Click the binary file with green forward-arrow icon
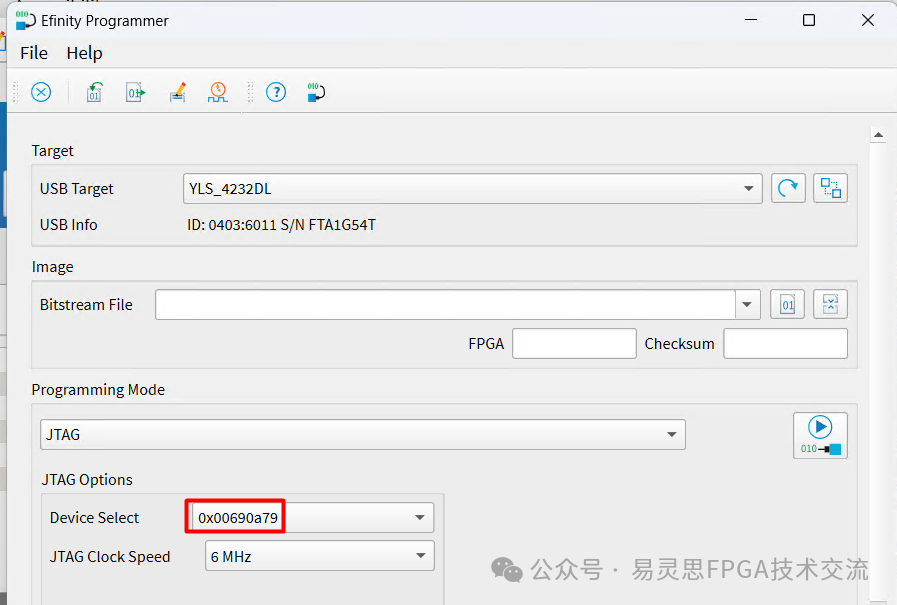The width and height of the screenshot is (897, 605). tap(135, 92)
